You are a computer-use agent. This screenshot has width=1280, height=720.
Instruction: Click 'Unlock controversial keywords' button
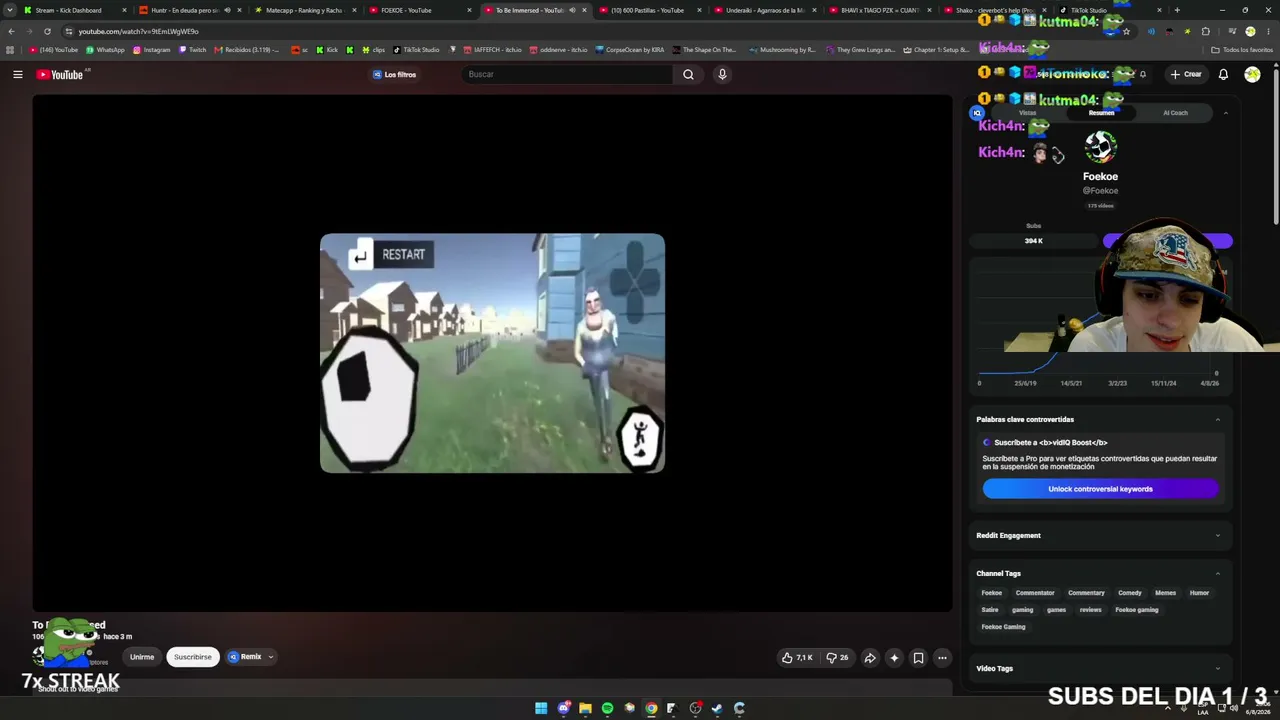(1100, 489)
